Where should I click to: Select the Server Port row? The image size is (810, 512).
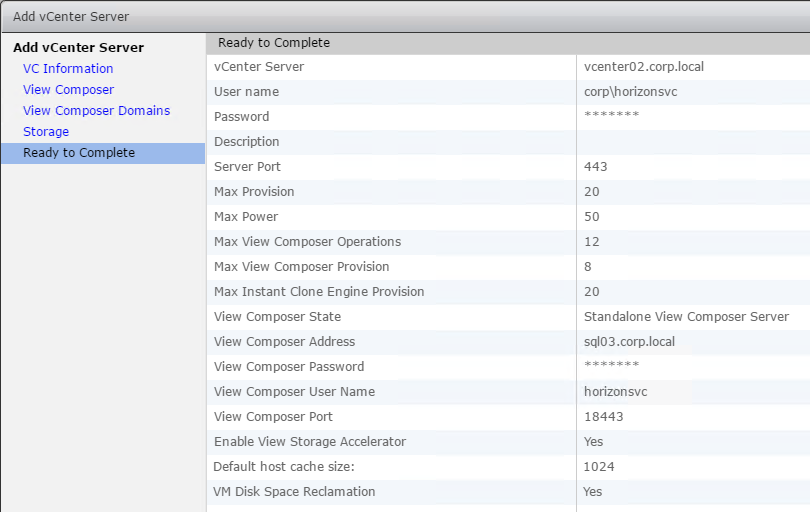[x=508, y=166]
